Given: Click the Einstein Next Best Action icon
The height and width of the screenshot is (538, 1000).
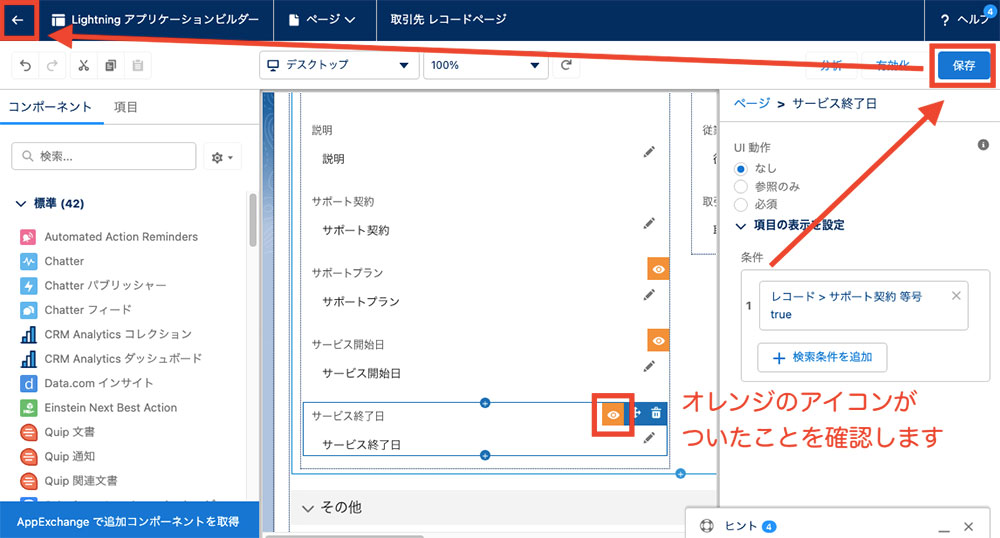Looking at the screenshot, I should tap(28, 408).
